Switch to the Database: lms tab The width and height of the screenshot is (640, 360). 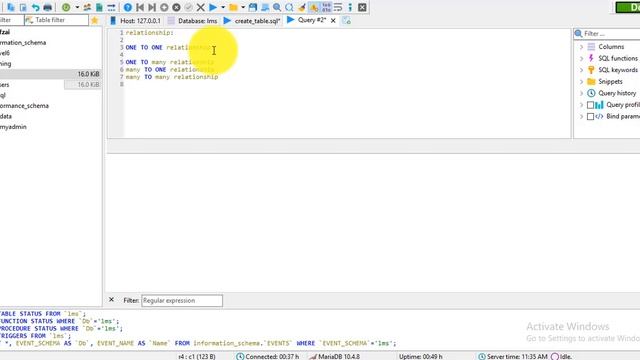tap(193, 20)
